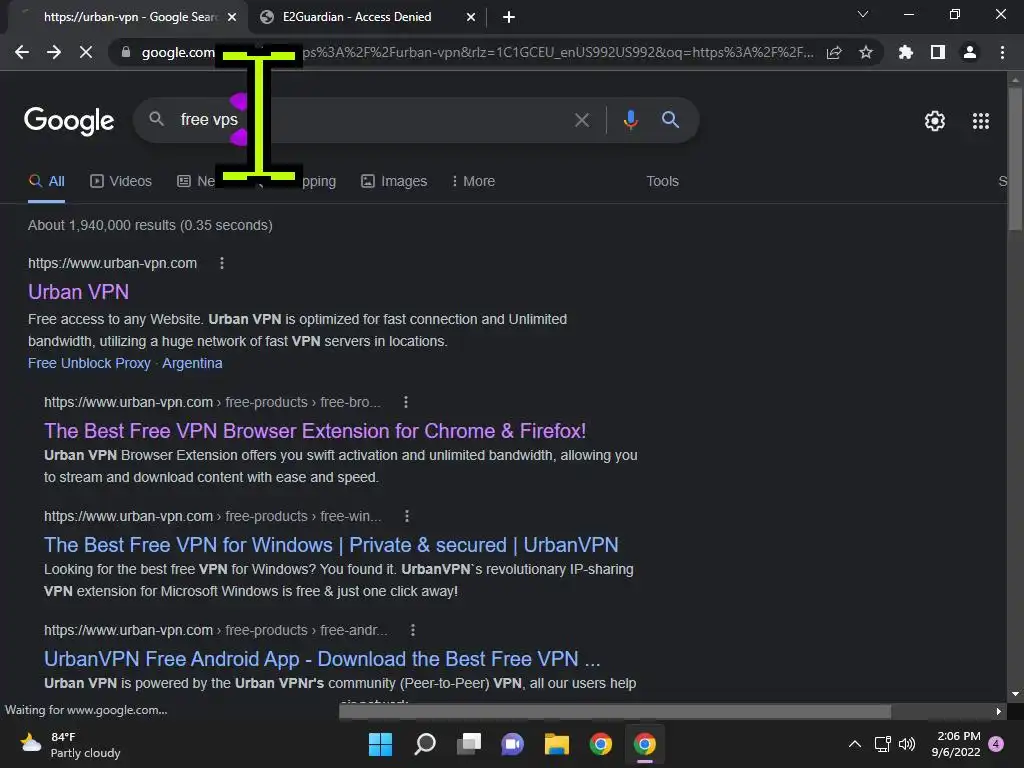Select the result count text 'About 1,940,000 results'
The width and height of the screenshot is (1024, 768).
[102, 225]
